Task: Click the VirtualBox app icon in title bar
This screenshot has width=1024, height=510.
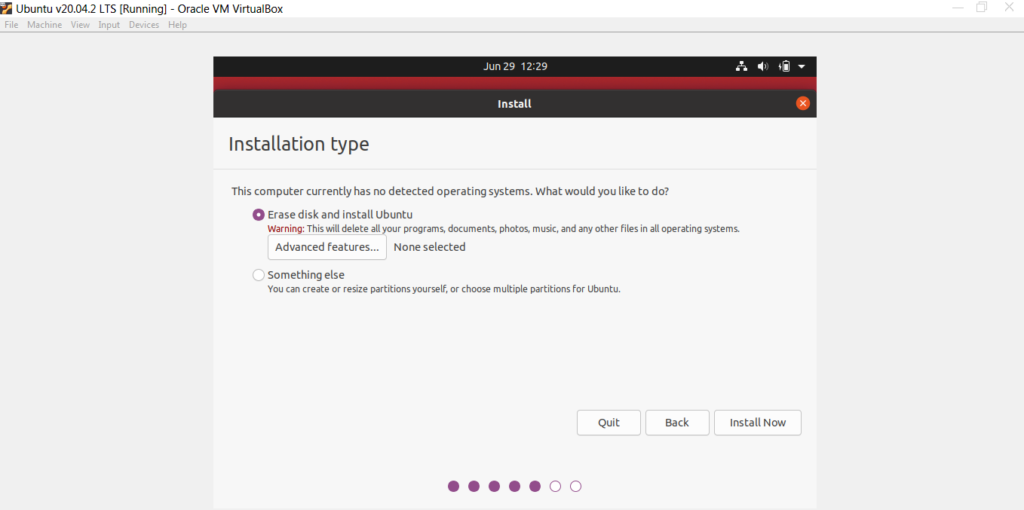Action: pyautogui.click(x=7, y=9)
